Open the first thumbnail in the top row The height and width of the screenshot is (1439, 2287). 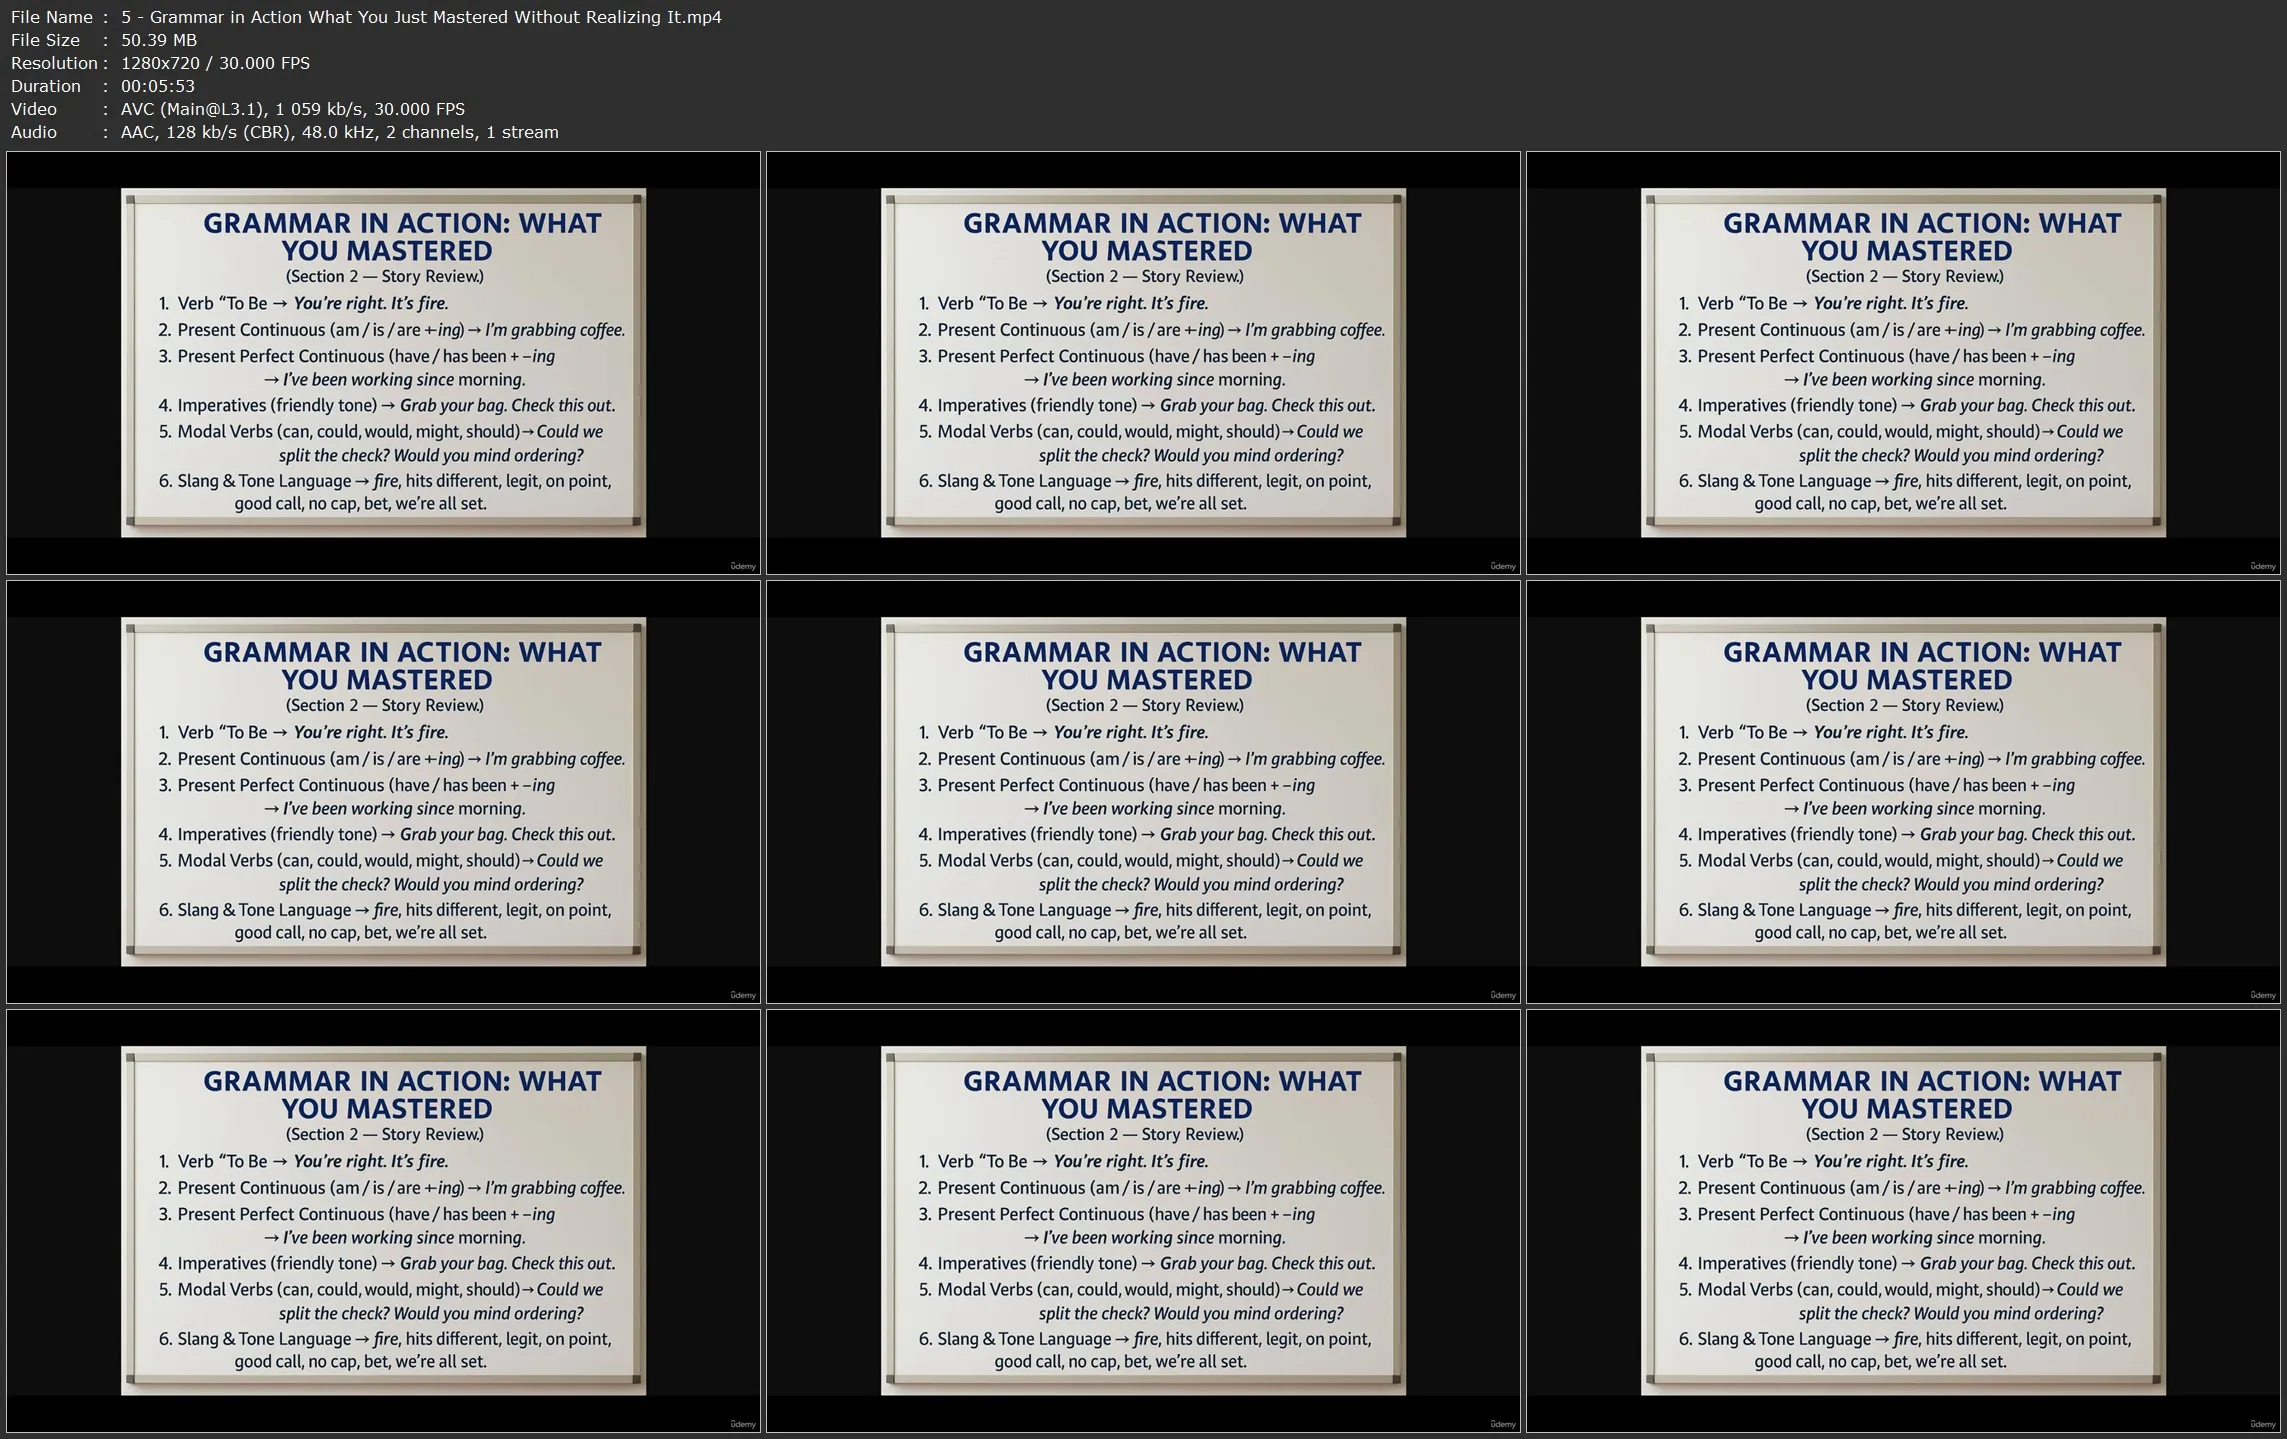[x=383, y=362]
